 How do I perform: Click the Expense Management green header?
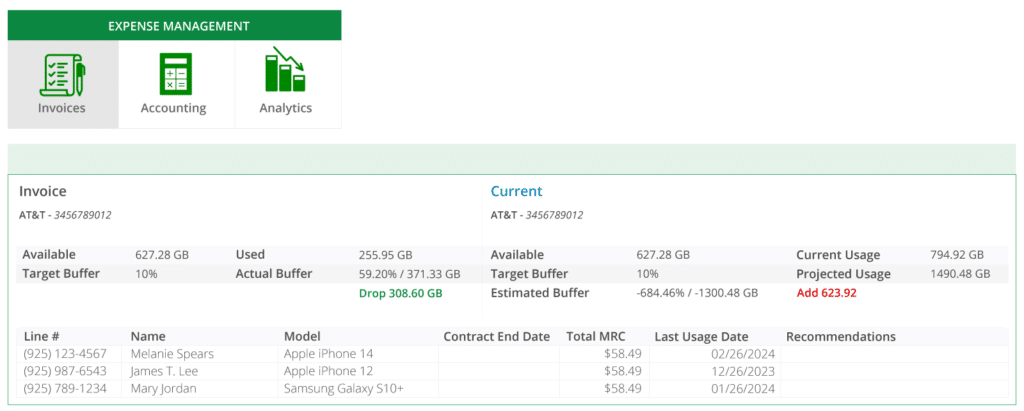coord(174,26)
